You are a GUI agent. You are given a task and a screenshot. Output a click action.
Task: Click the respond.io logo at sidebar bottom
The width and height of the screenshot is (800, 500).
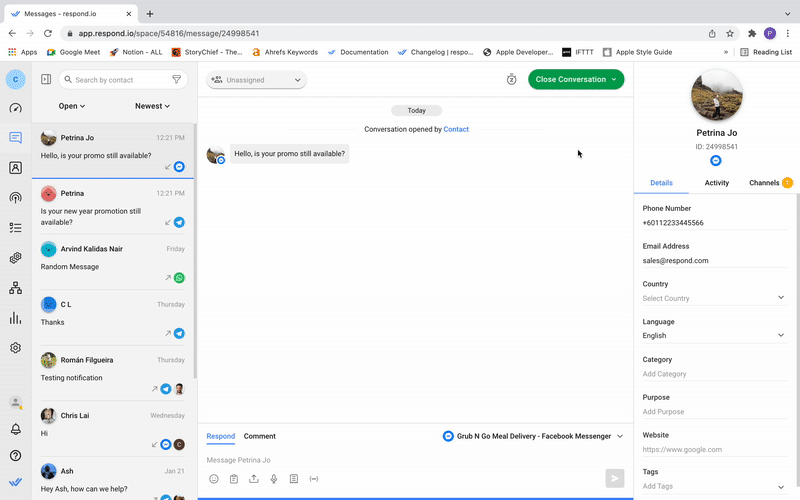pyautogui.click(x=16, y=482)
